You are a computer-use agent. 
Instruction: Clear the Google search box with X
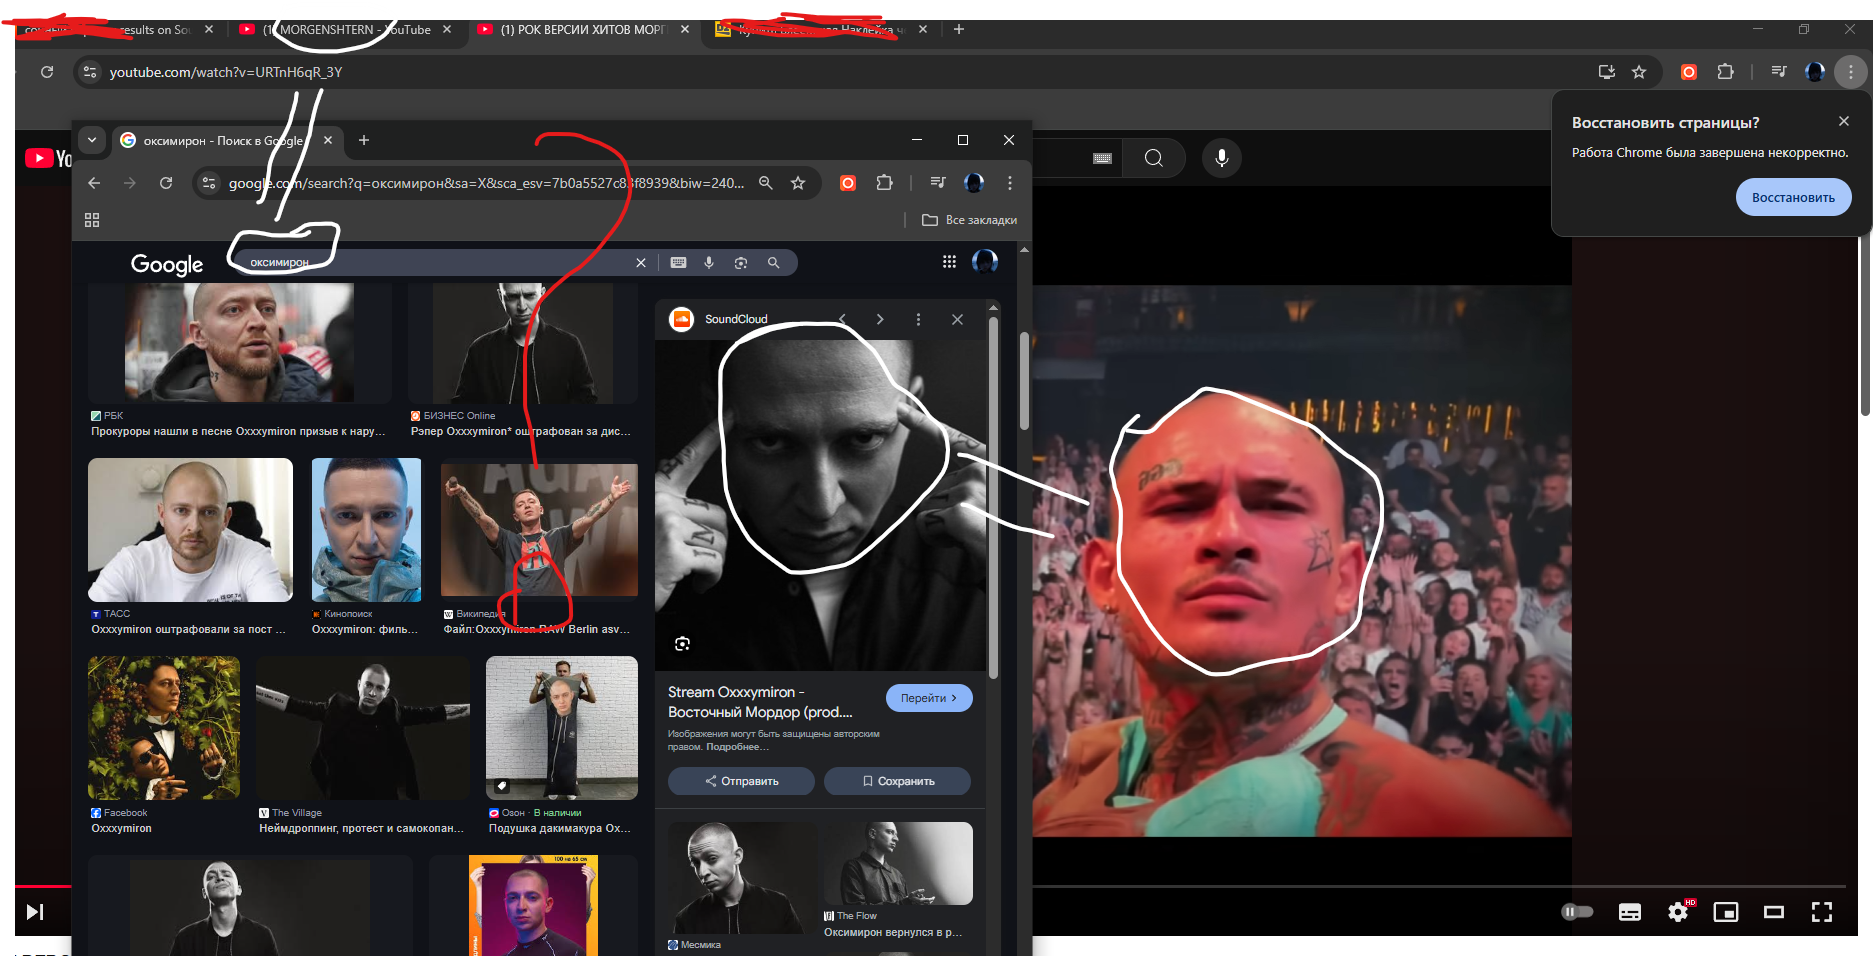coord(641,263)
